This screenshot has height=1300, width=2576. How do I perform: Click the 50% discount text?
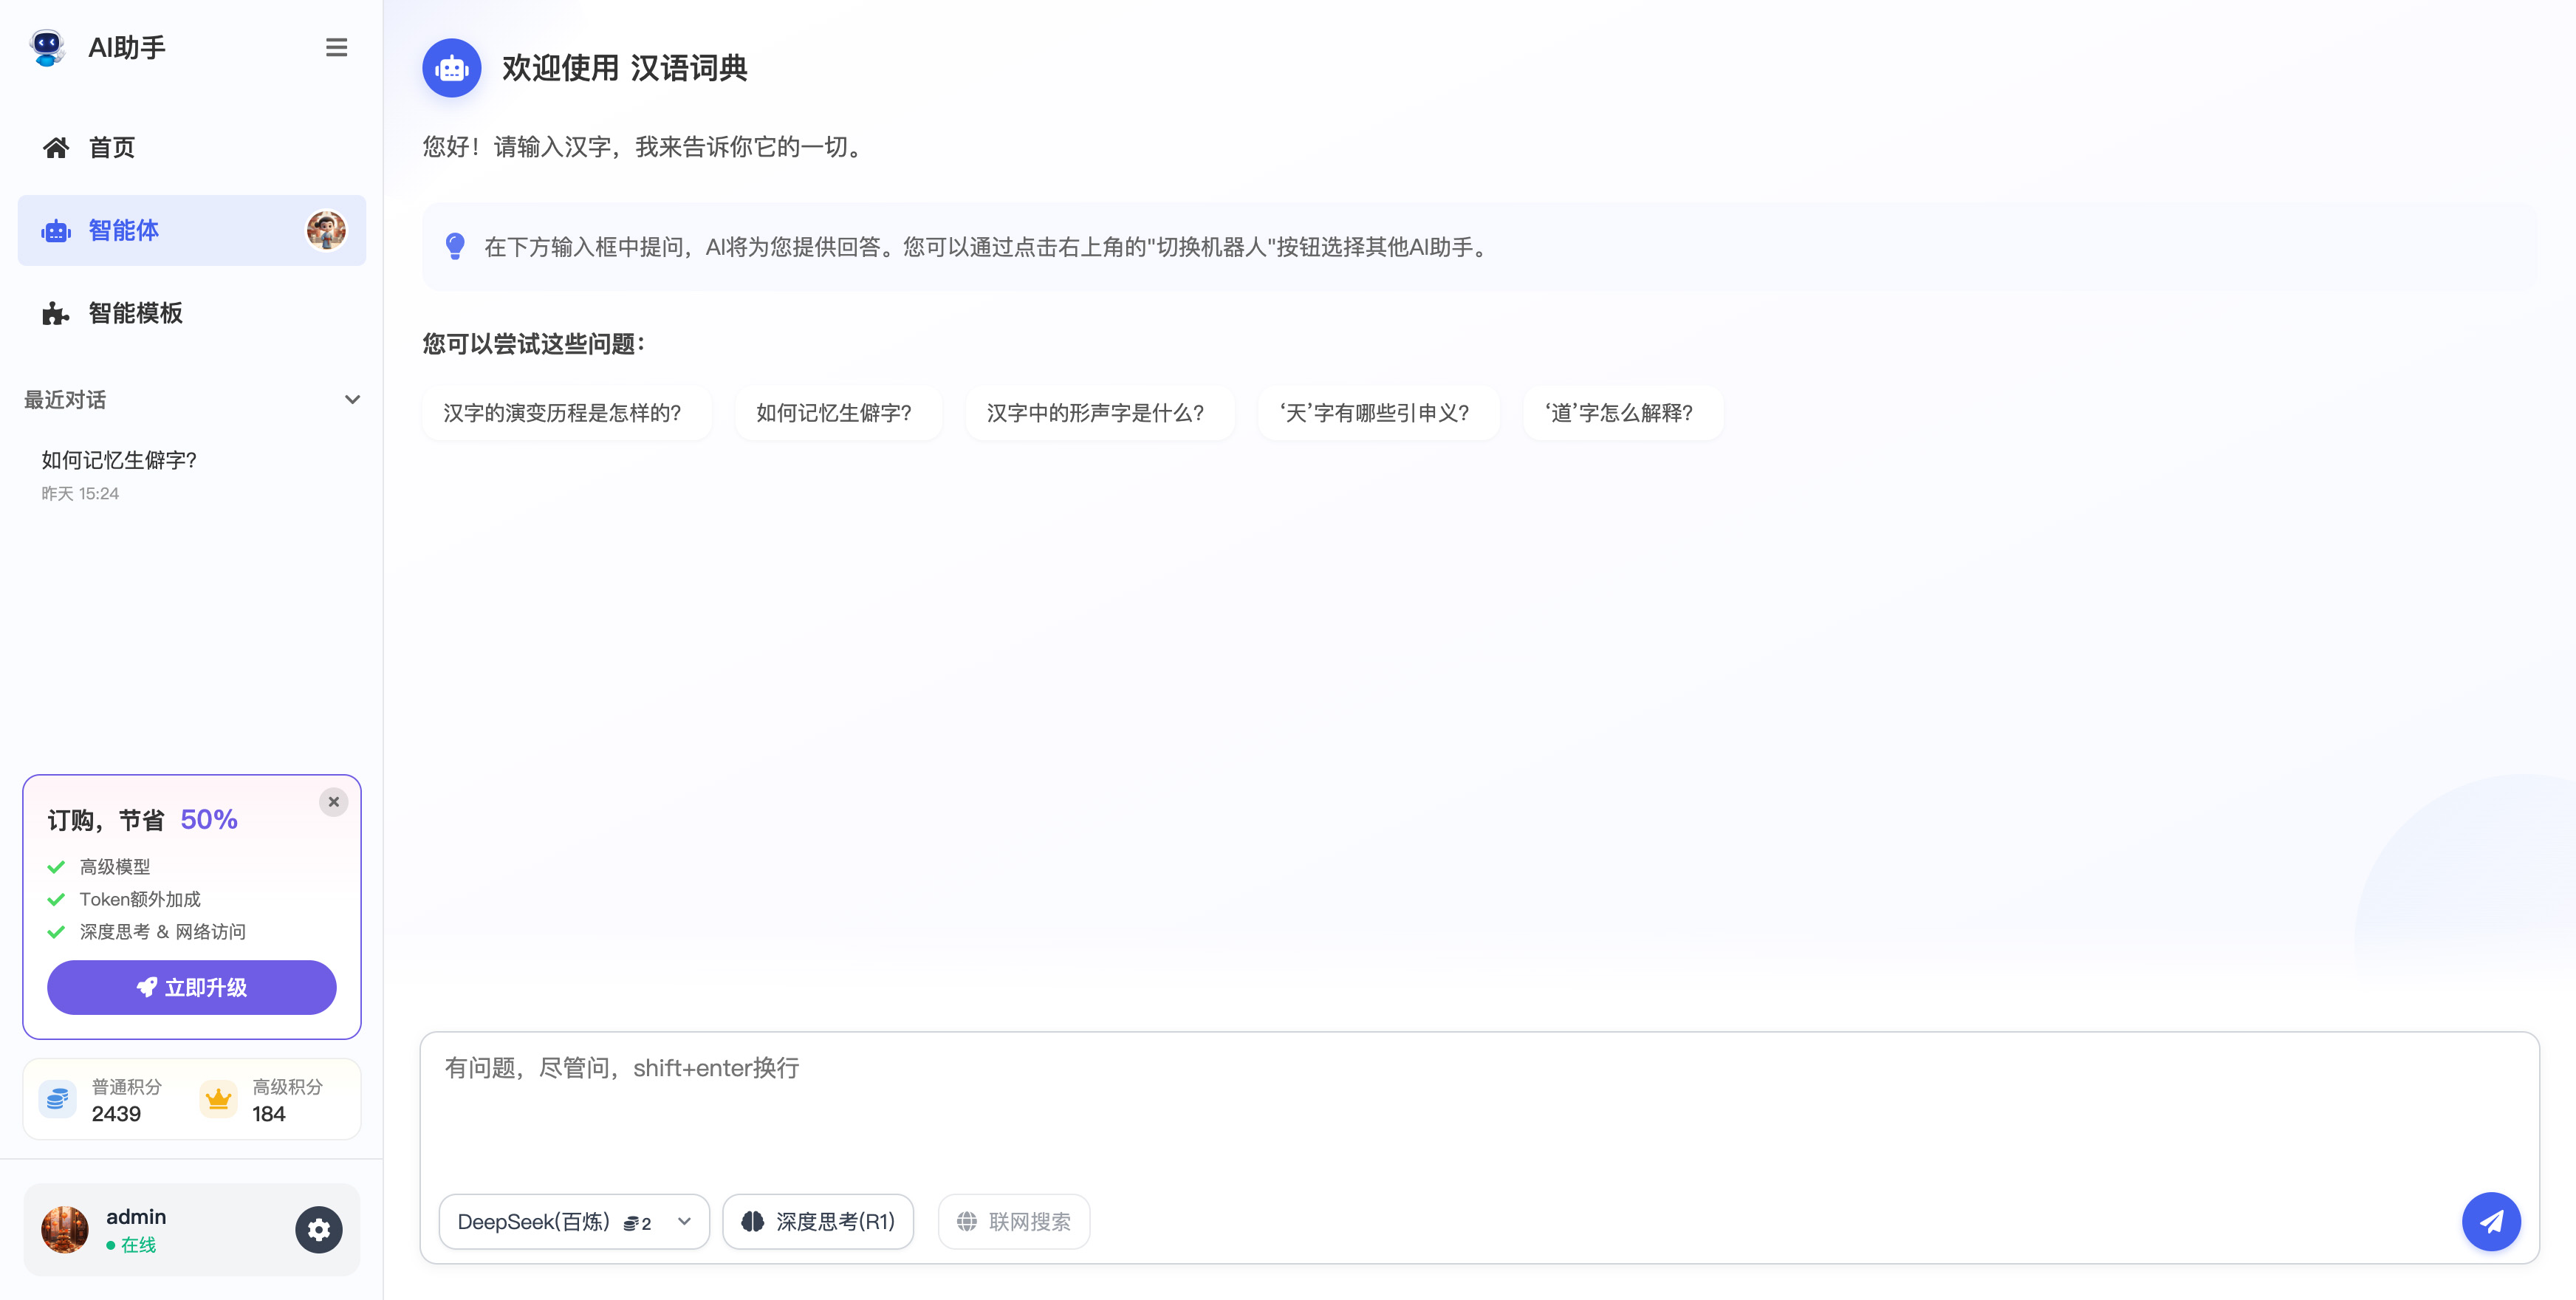pos(209,819)
